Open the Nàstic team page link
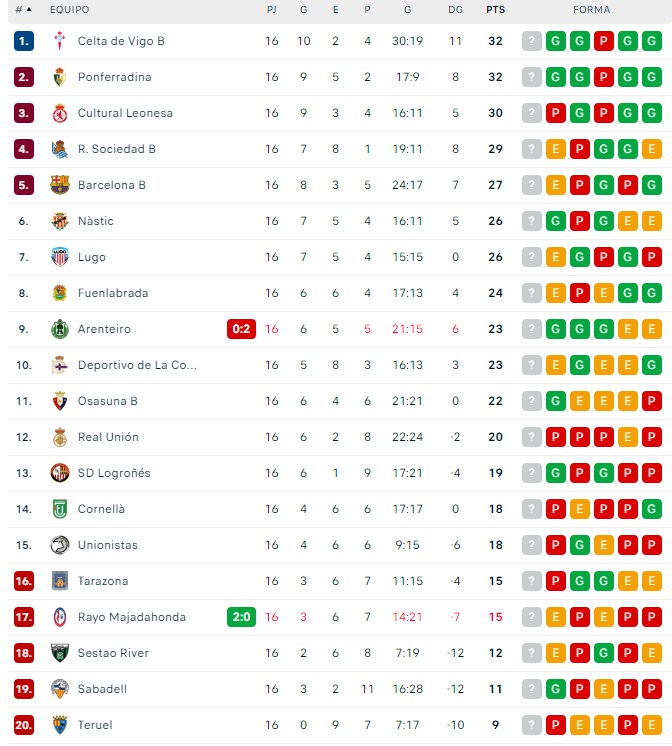 pos(96,221)
